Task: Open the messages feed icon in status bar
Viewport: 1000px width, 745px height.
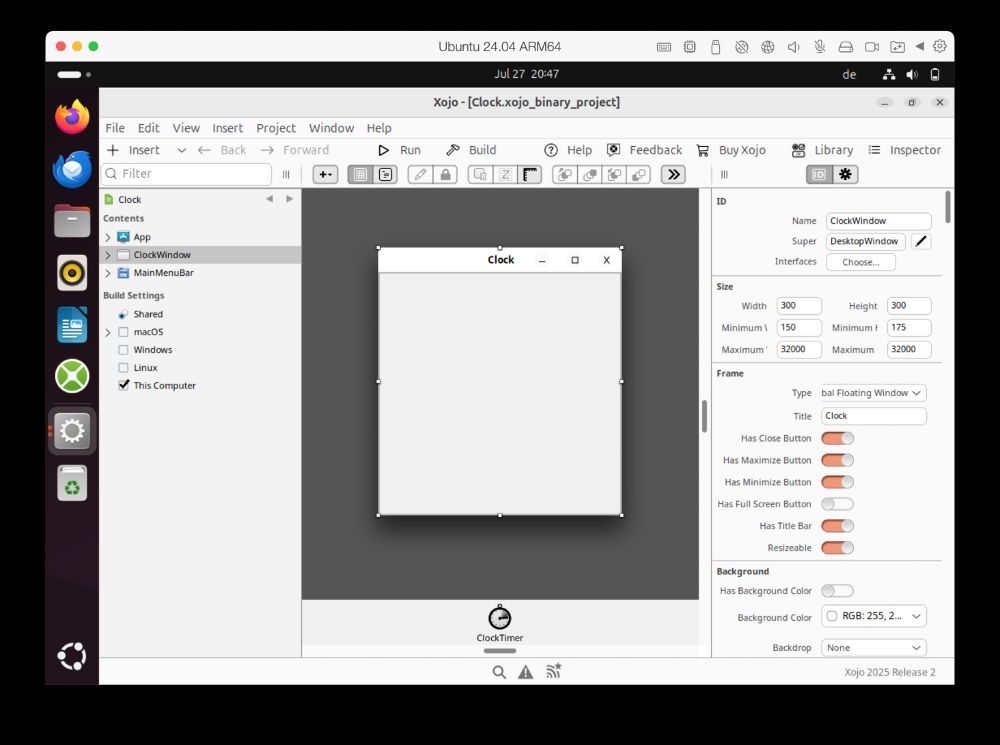Action: (x=553, y=670)
